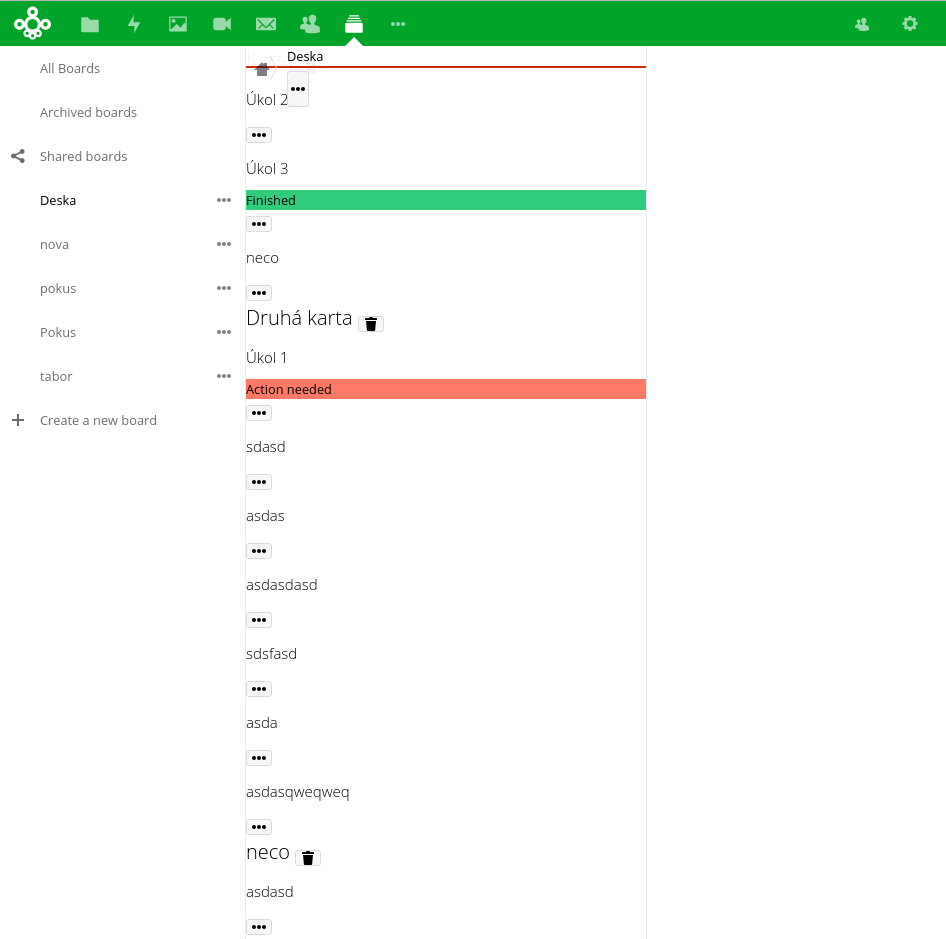Open the ellipsis menu below Action needed label

coord(259,413)
